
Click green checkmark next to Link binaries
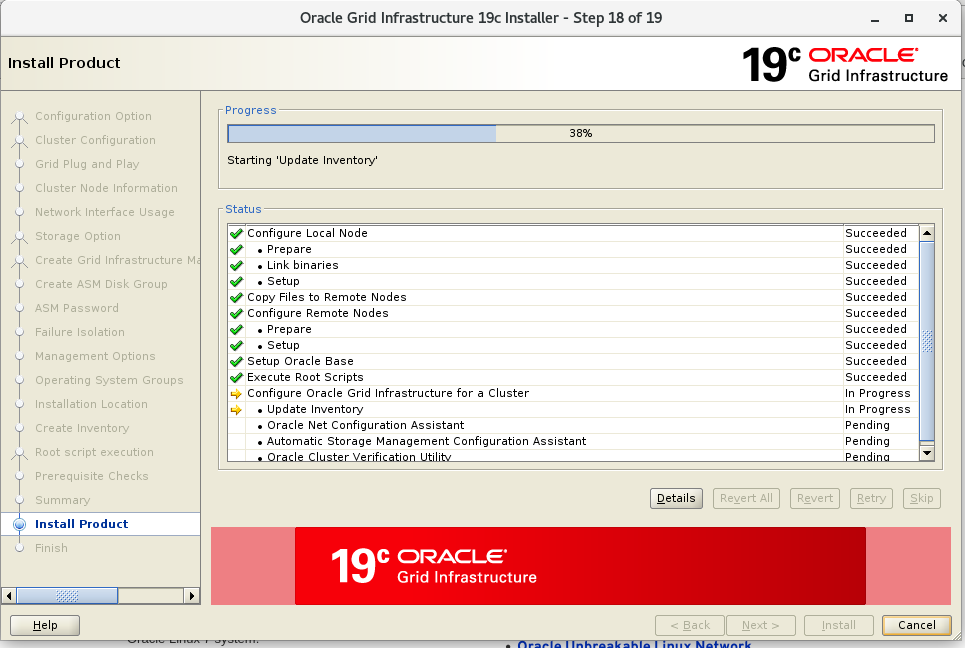tap(236, 265)
